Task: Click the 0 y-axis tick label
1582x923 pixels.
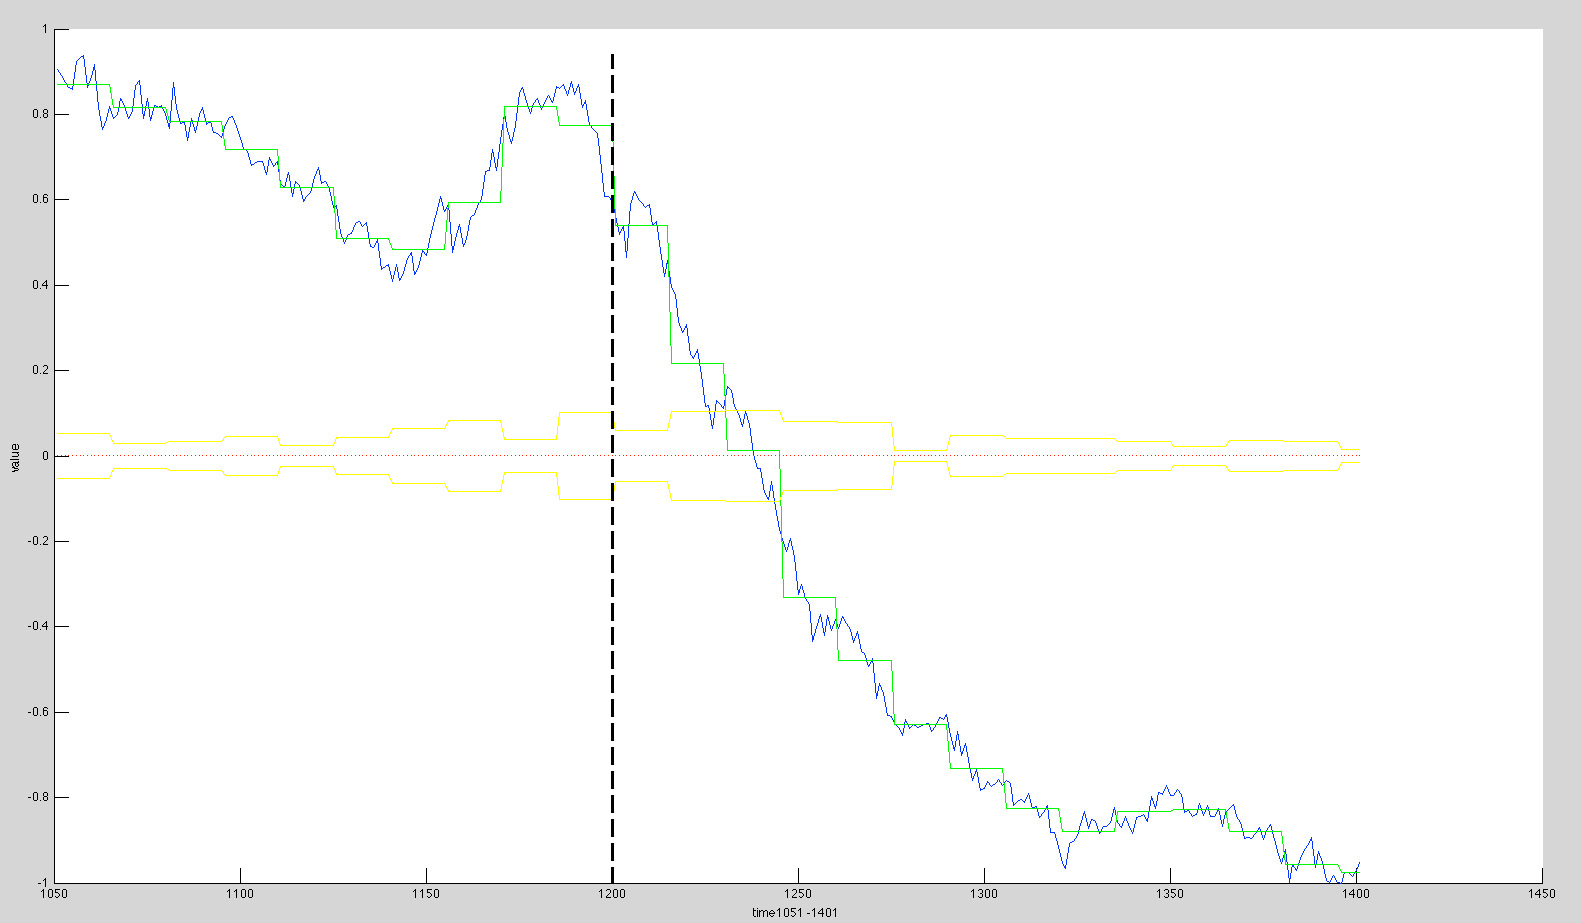Action: pos(44,456)
